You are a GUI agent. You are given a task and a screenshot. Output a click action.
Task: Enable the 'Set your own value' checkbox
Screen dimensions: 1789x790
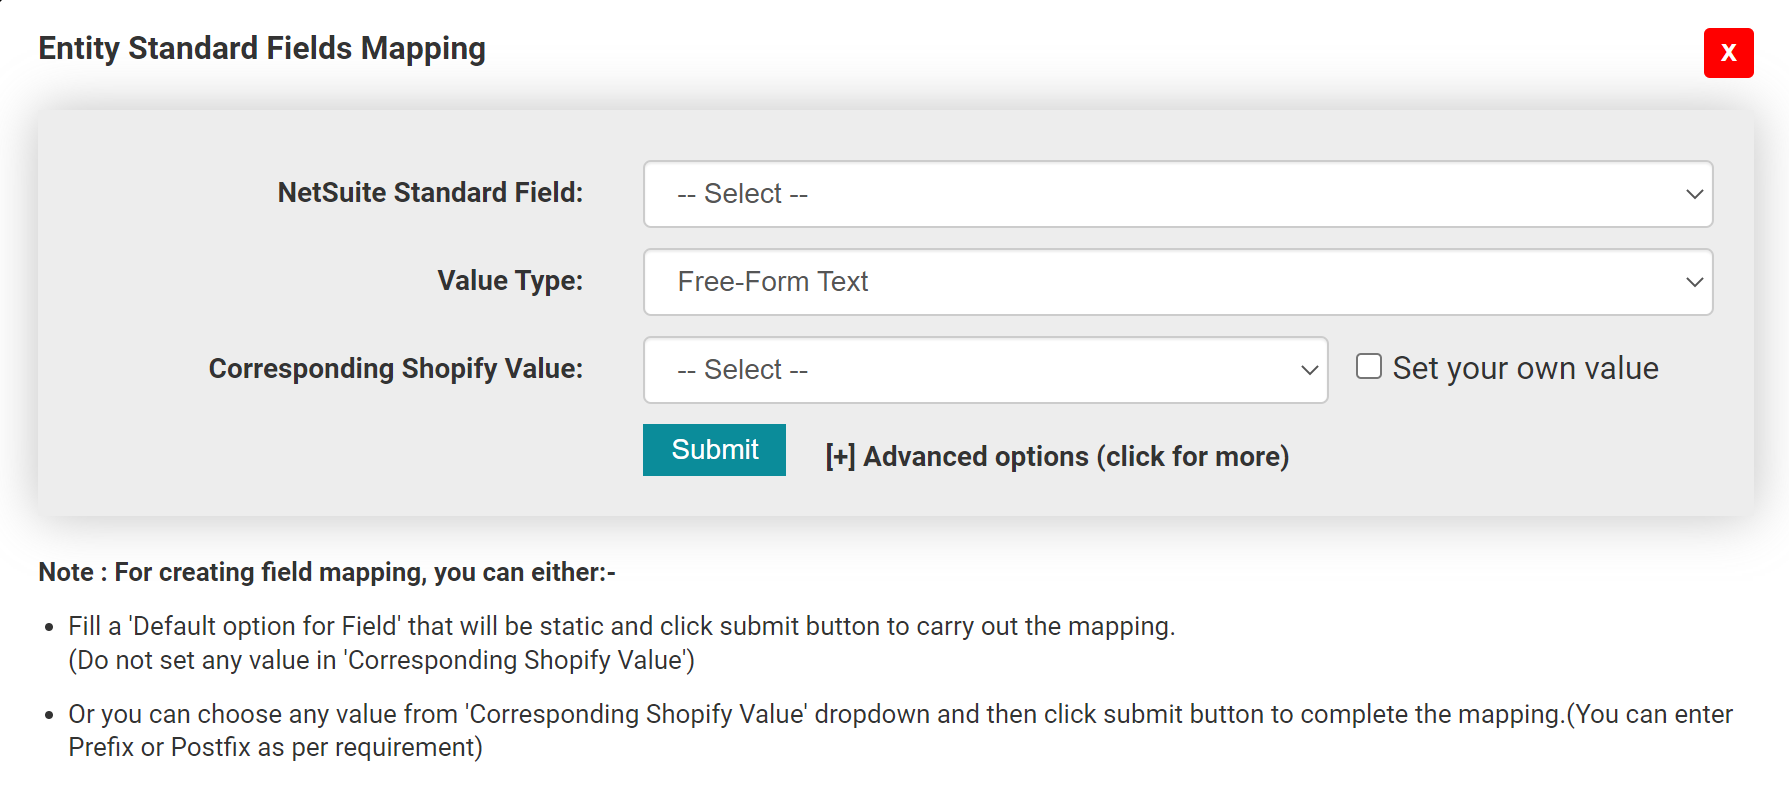(x=1369, y=367)
